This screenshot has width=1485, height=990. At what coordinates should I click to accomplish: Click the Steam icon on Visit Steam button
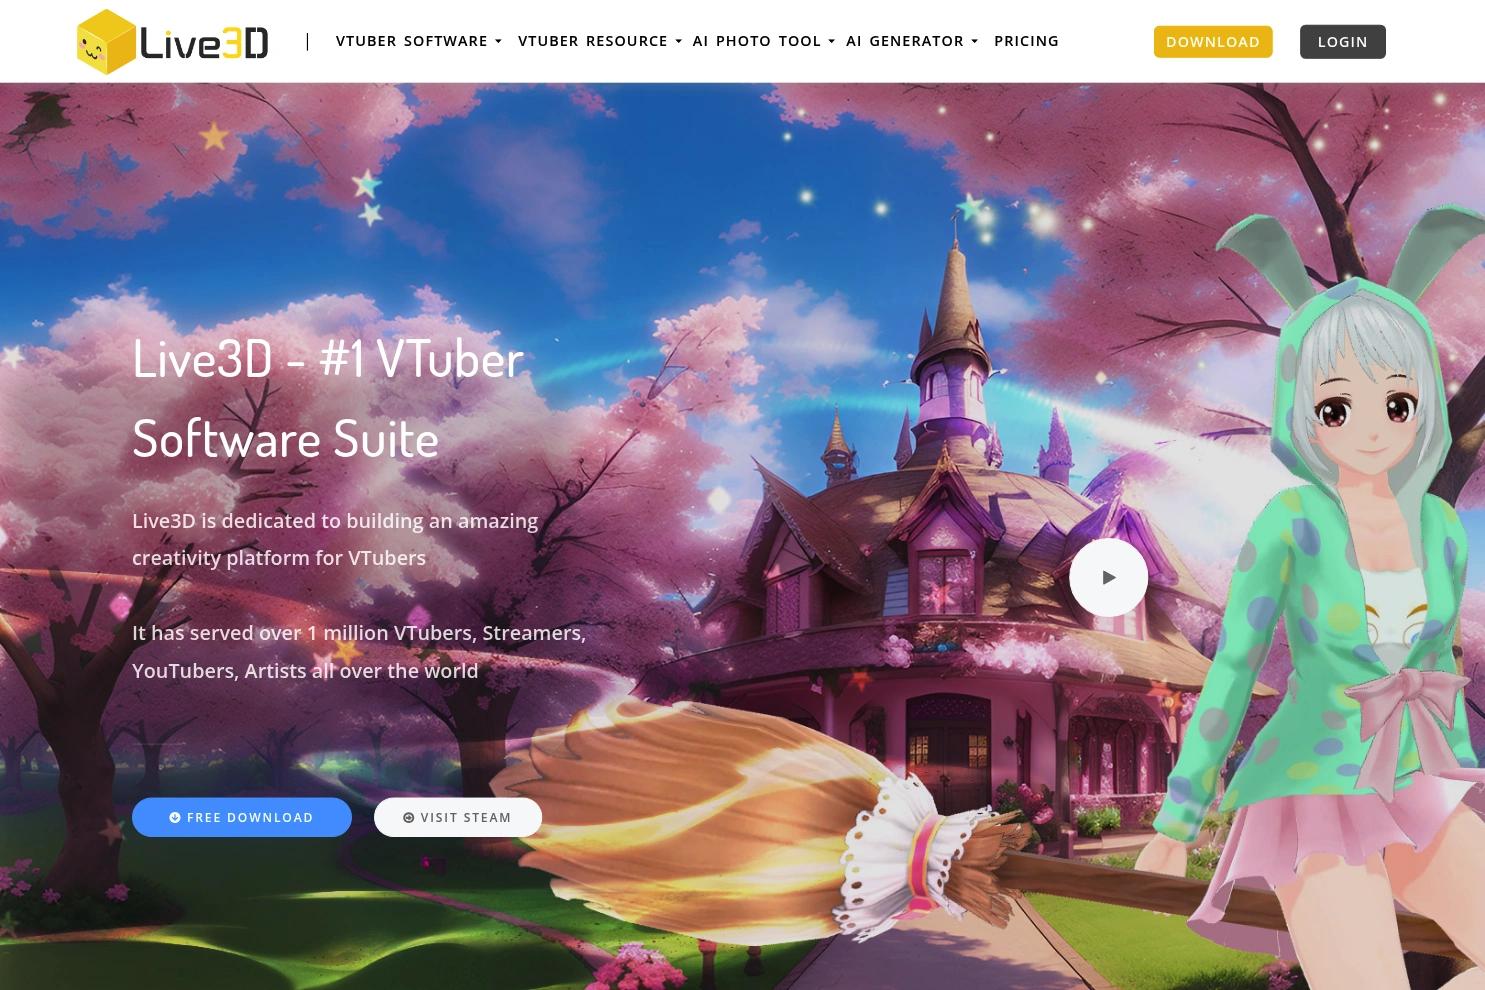(408, 817)
